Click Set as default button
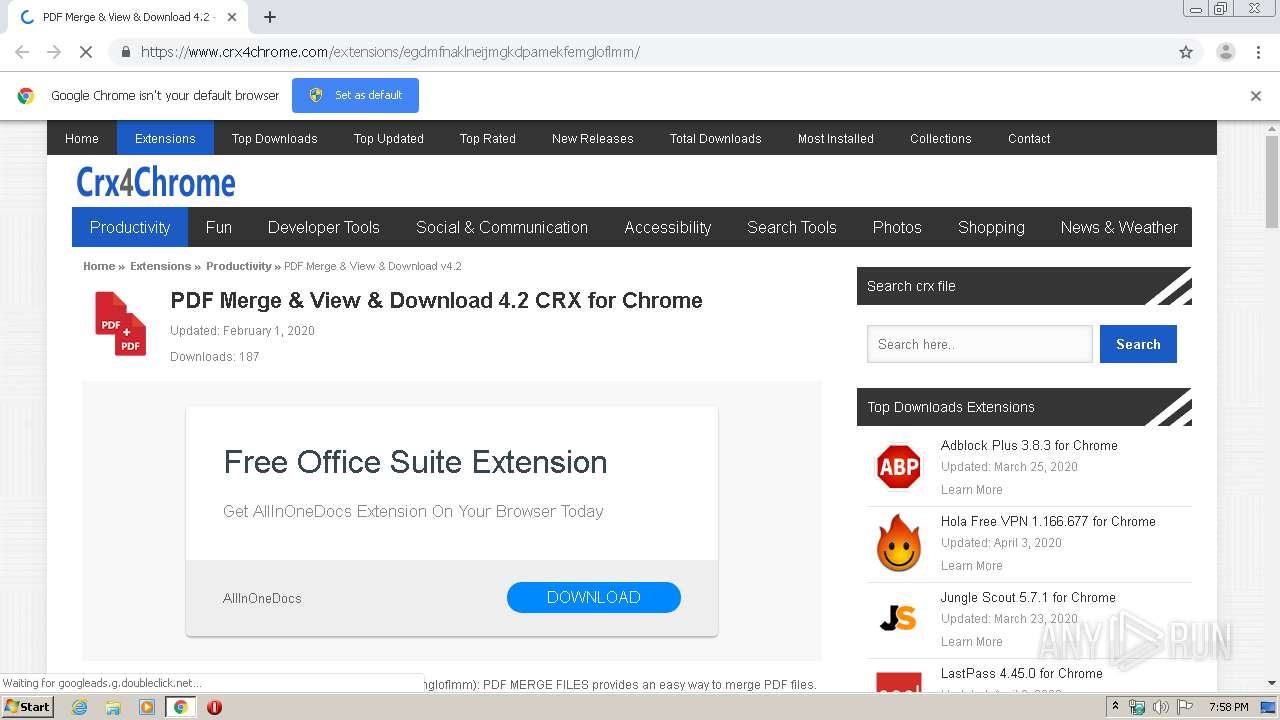The width and height of the screenshot is (1280, 720). point(355,95)
